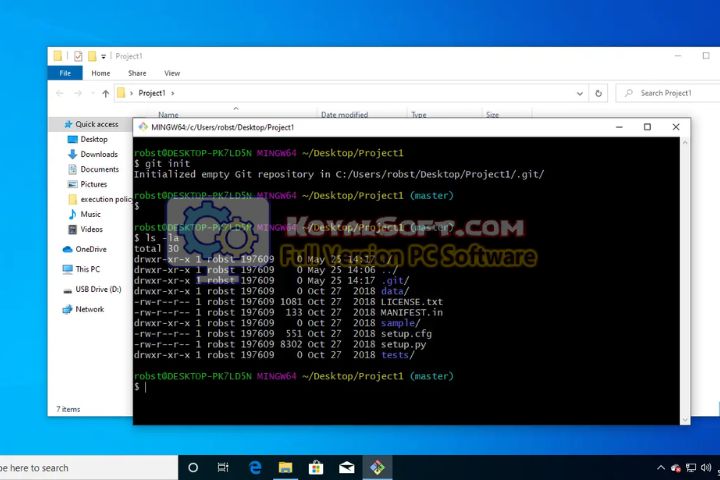The height and width of the screenshot is (480, 720).
Task: Click setup.py in terminal output
Action: 403,344
